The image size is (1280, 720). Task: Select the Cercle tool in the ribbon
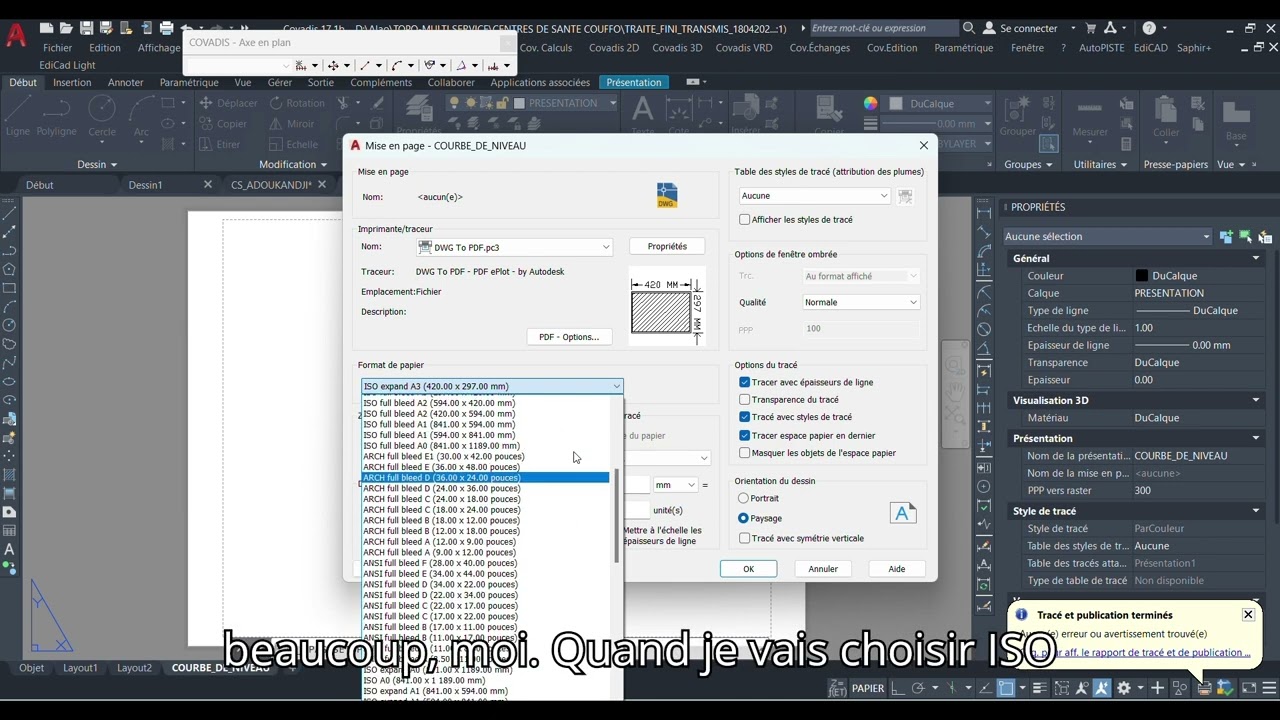pos(102,118)
